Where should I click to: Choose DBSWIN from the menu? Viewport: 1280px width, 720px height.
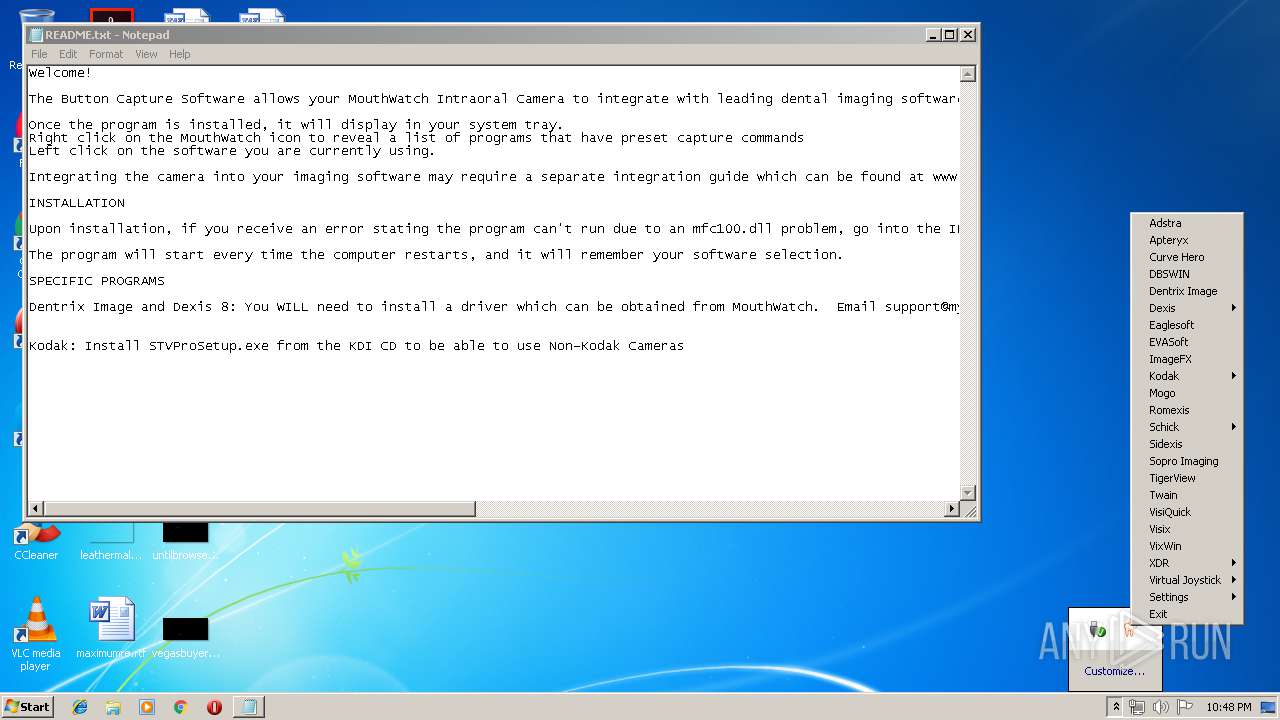click(x=1187, y=274)
